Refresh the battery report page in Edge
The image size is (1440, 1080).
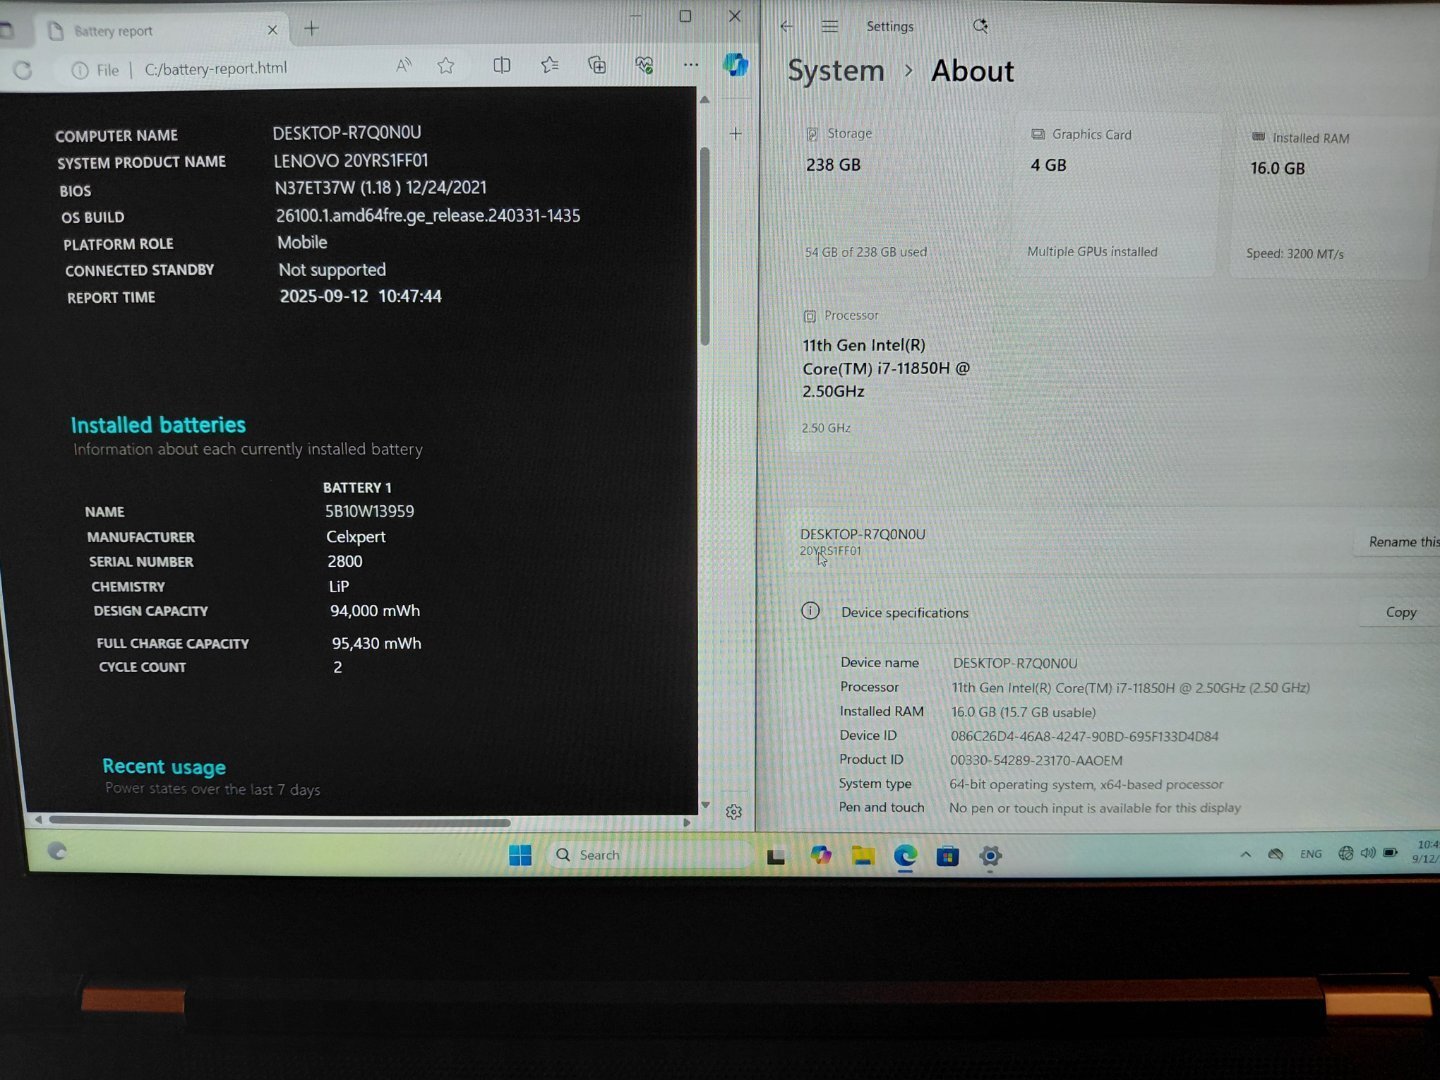[22, 70]
